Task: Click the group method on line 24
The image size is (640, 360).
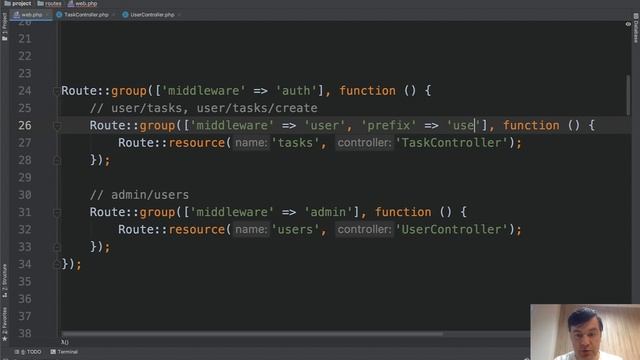Action: 129,91
